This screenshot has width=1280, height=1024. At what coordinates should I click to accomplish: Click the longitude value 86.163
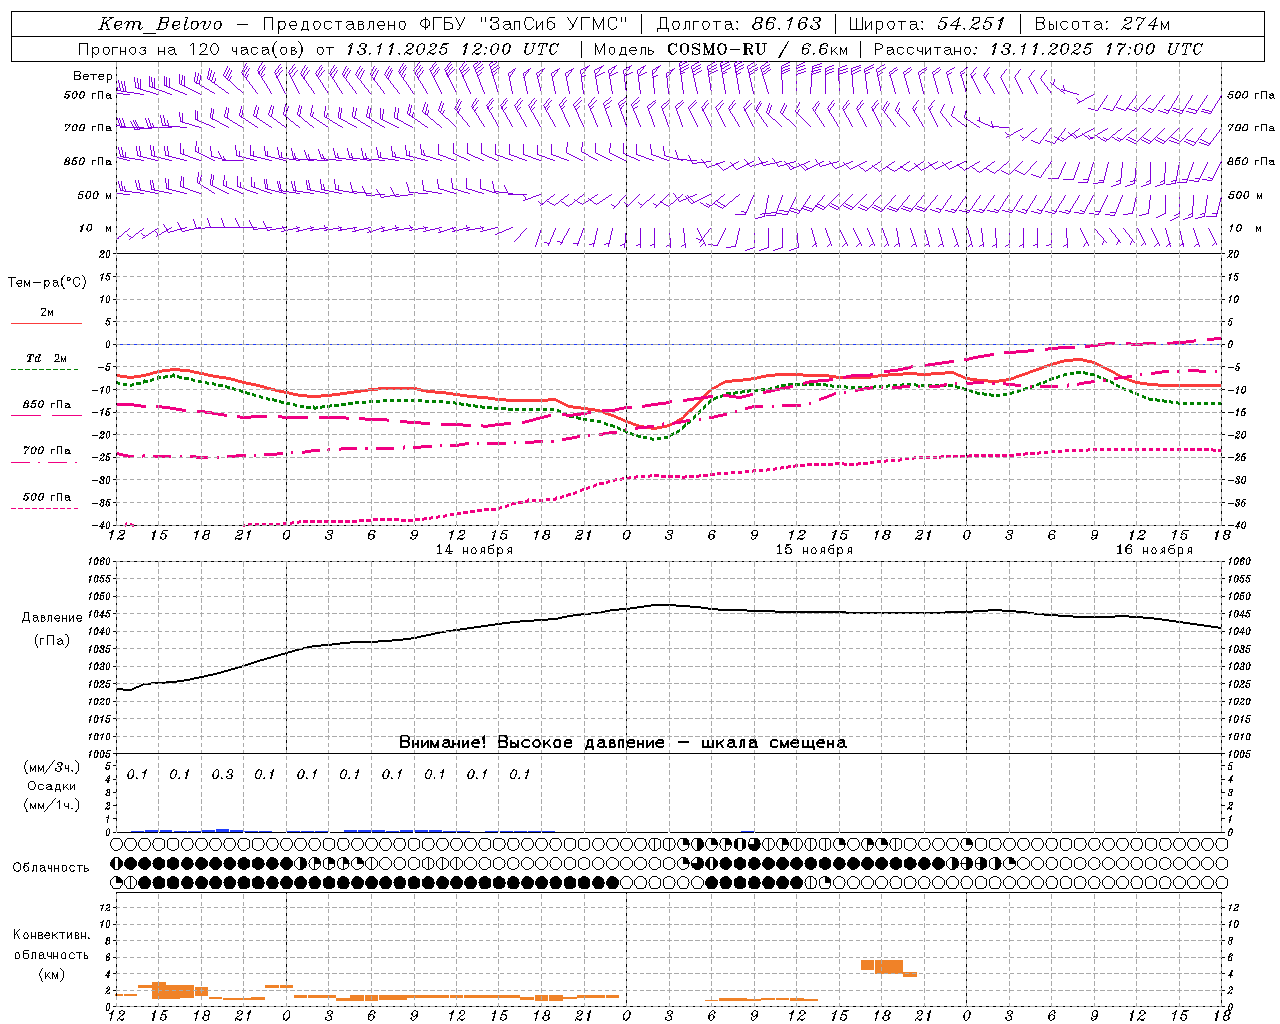point(786,24)
